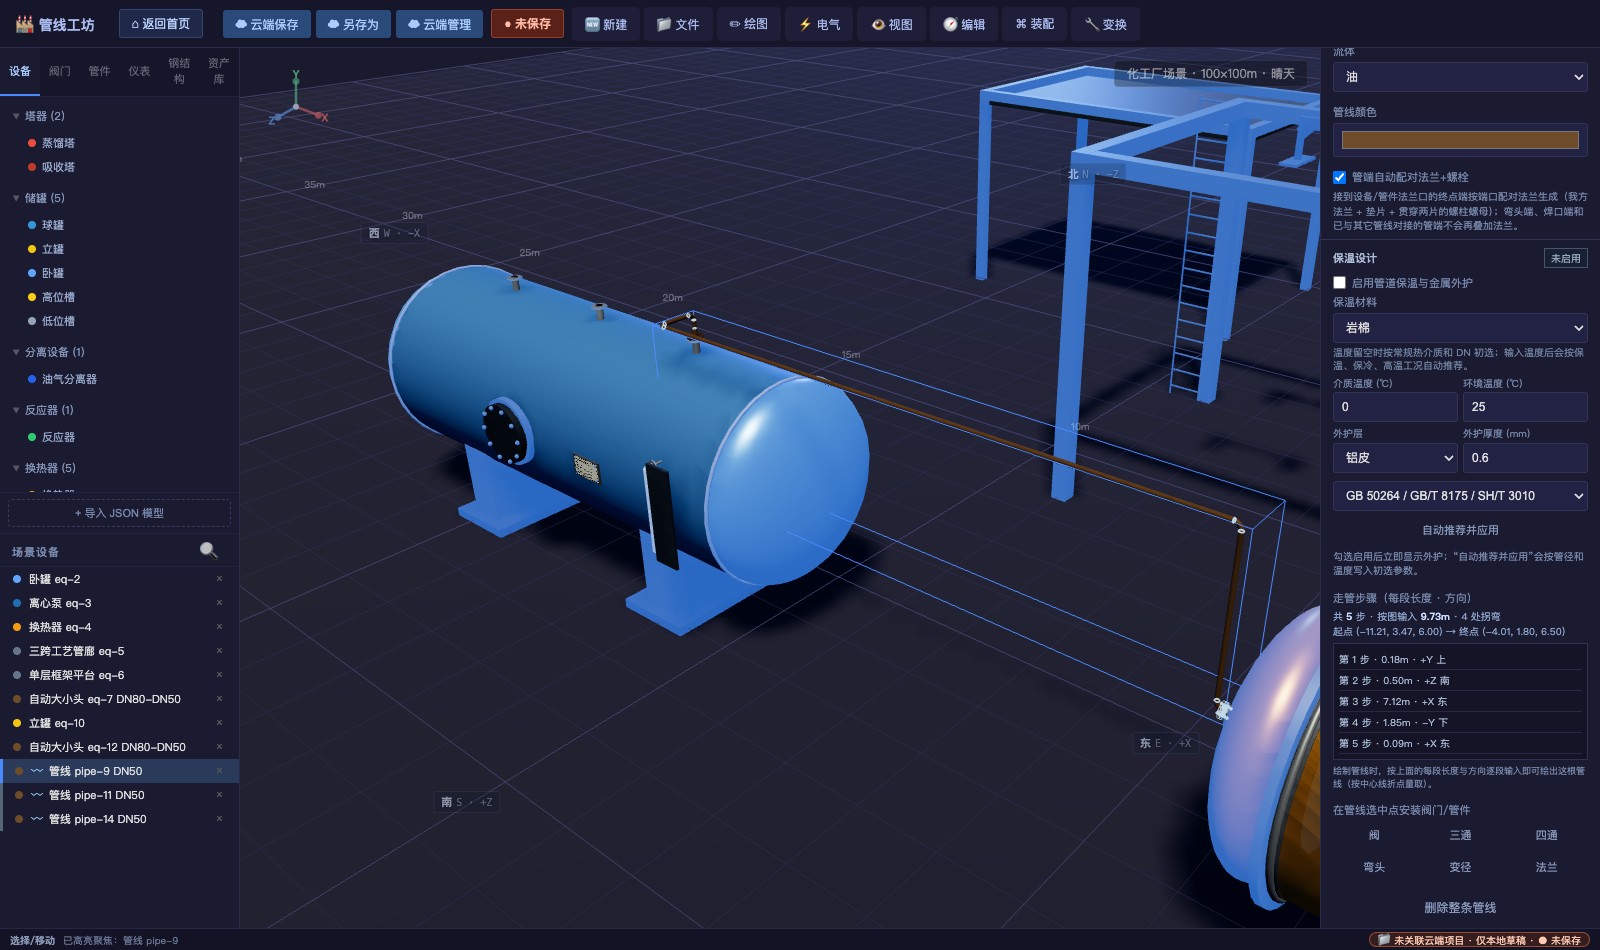Click the 介质温度 input field
The width and height of the screenshot is (1600, 950).
pyautogui.click(x=1395, y=407)
